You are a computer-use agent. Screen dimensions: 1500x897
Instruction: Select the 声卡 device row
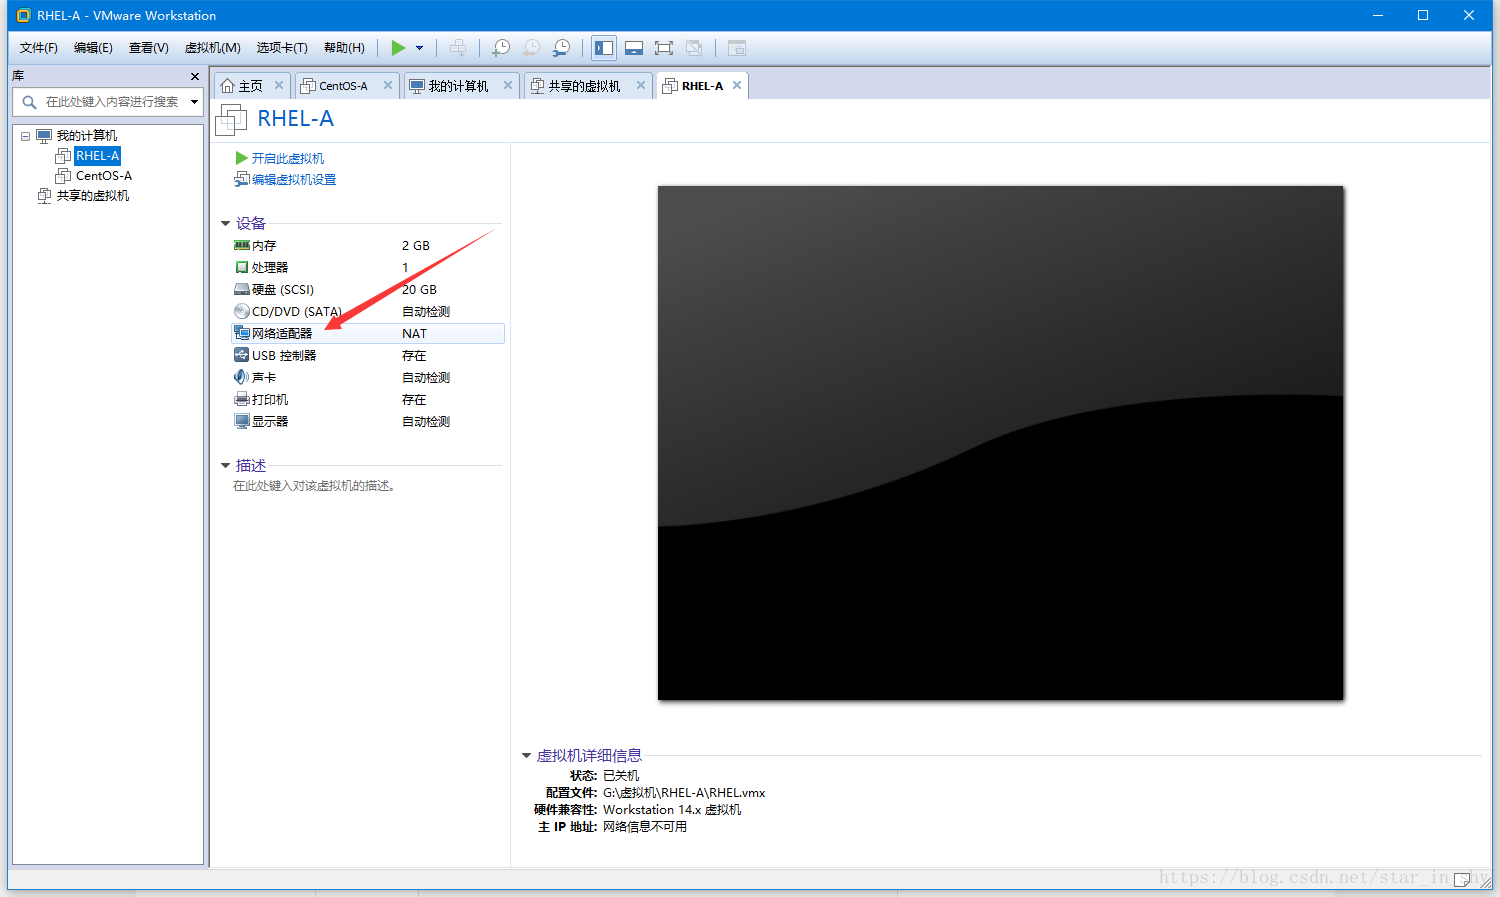coord(368,378)
